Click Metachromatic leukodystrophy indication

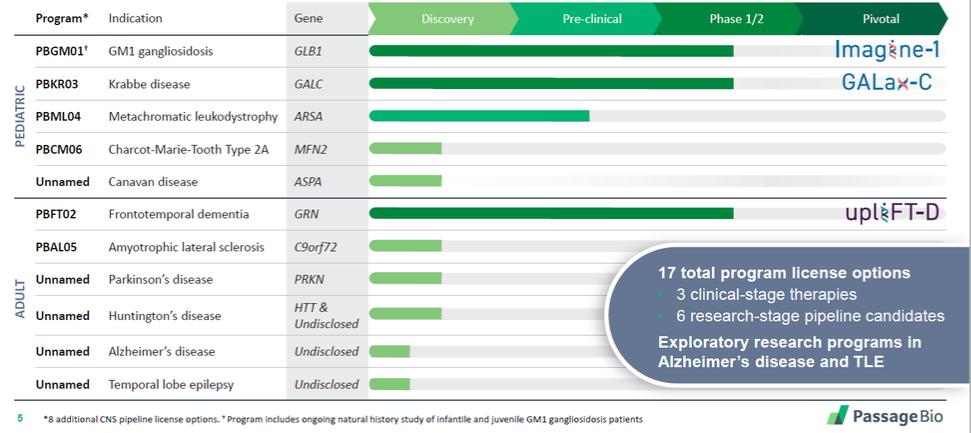point(193,116)
